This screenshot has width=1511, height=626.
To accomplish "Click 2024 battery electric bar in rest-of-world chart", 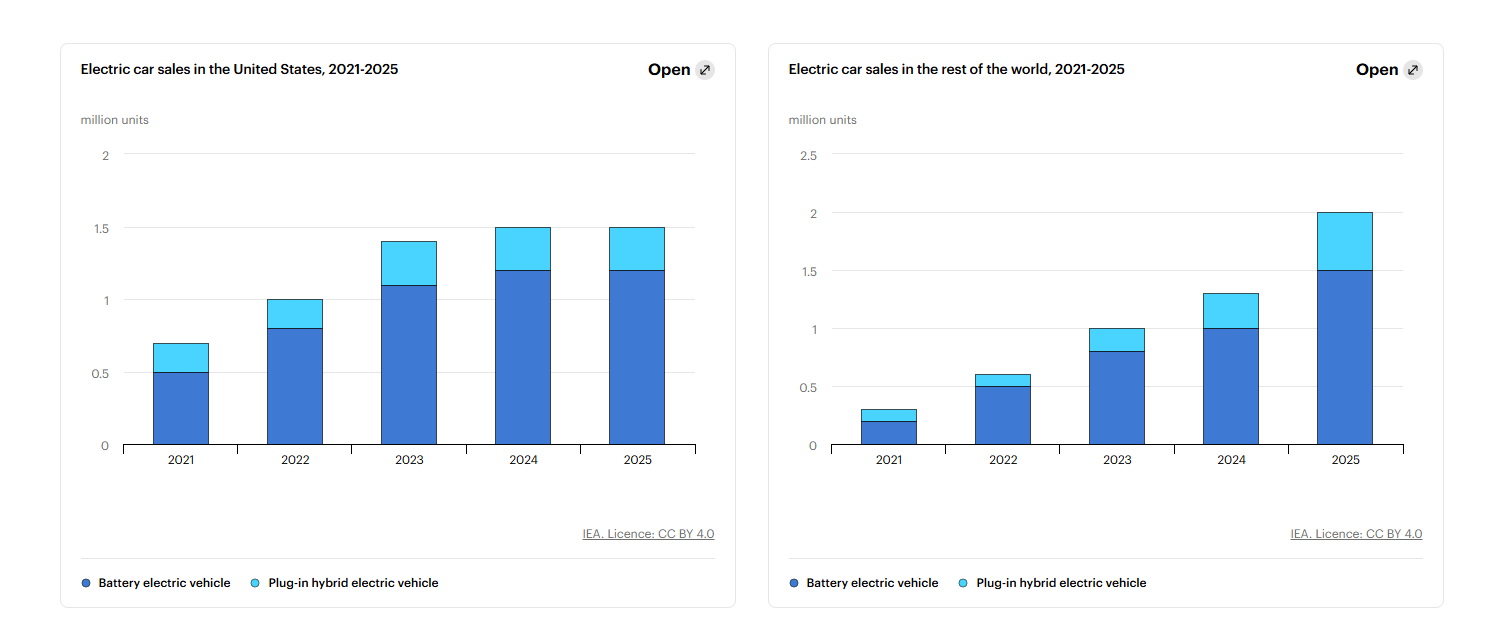I will click(1231, 386).
